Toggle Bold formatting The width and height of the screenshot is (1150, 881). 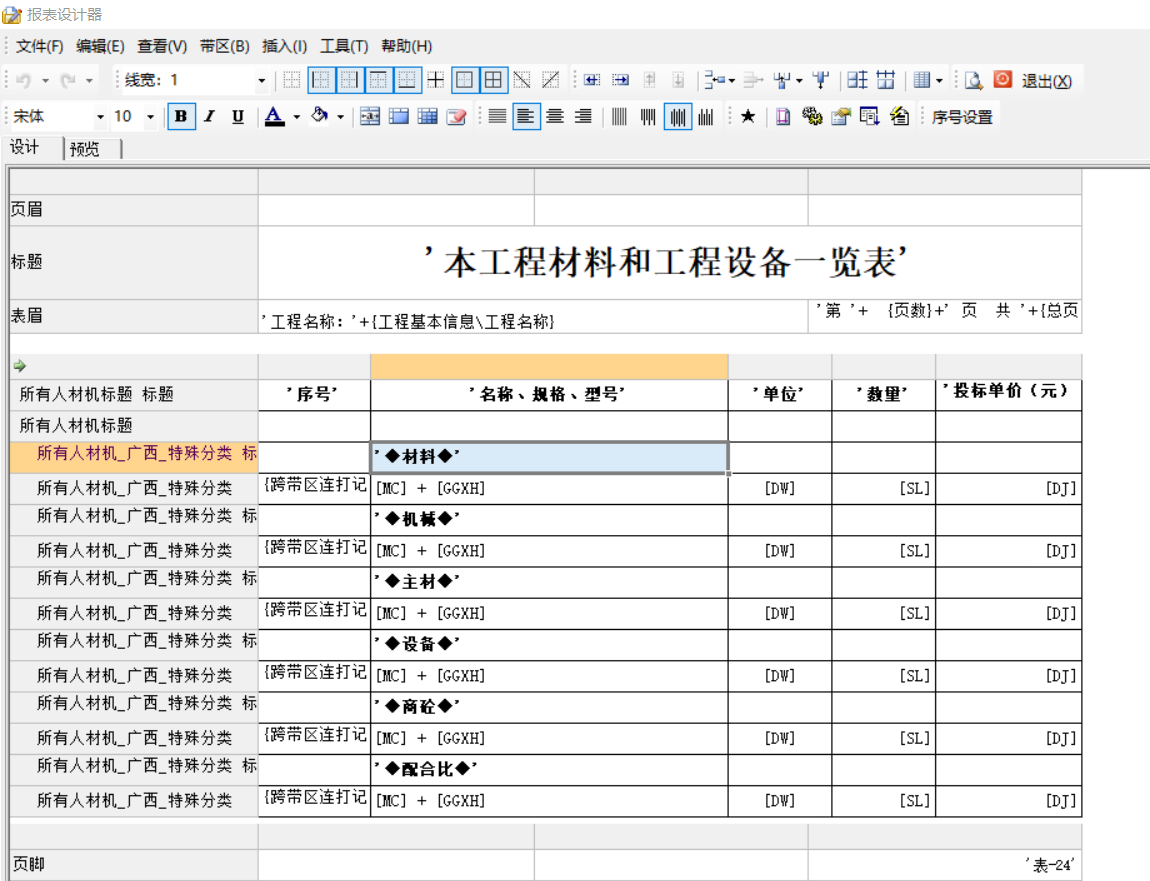(181, 117)
